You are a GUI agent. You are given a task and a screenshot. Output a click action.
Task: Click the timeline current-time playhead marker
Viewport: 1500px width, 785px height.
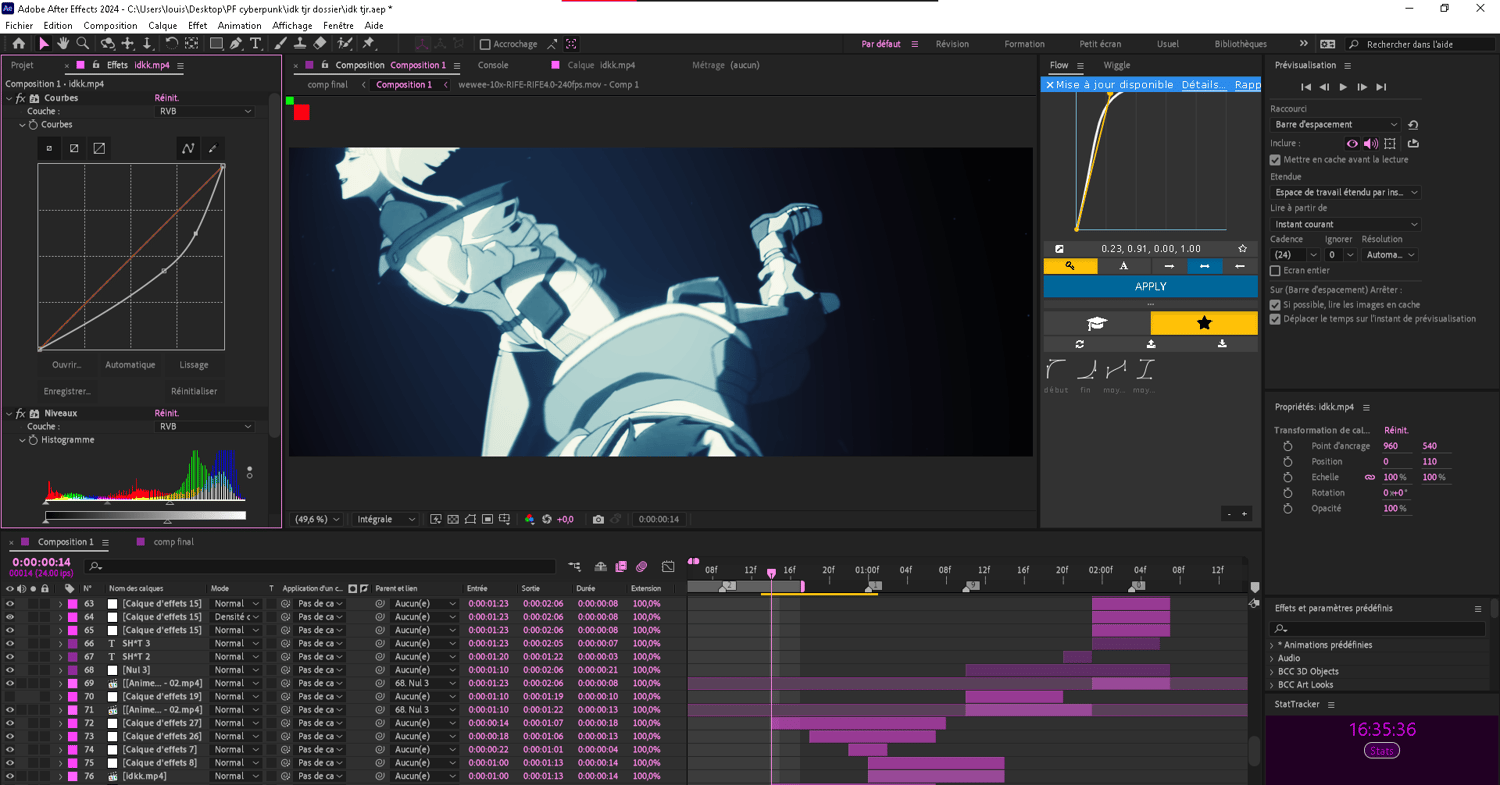771,573
